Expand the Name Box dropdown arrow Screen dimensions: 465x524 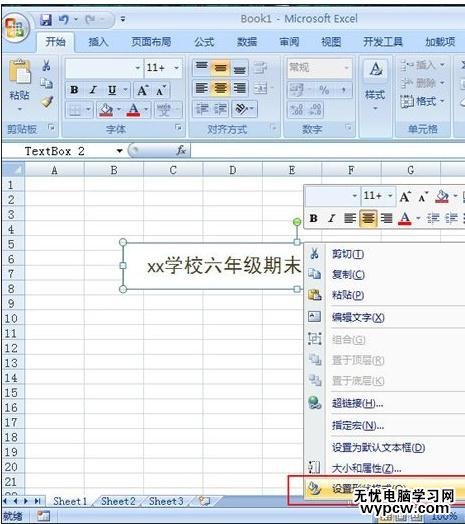coord(119,151)
